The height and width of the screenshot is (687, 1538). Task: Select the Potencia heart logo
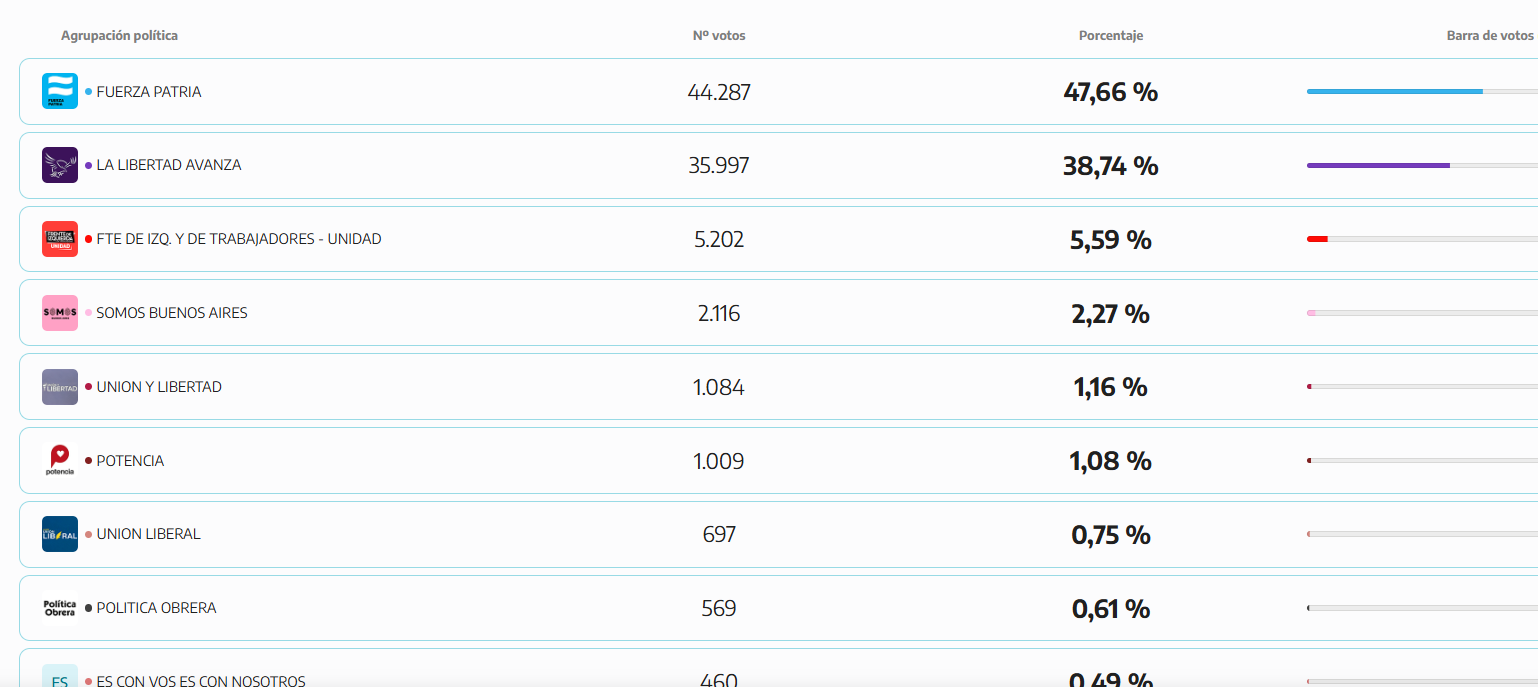pos(60,460)
